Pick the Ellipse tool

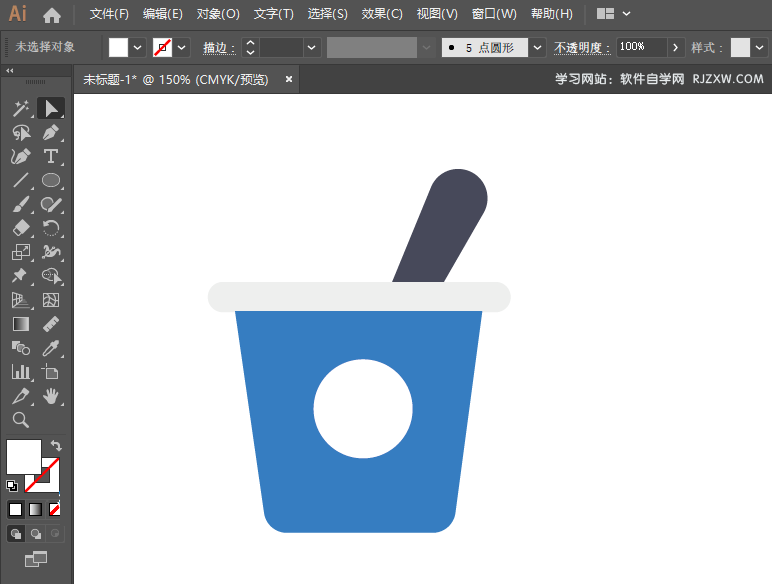tap(51, 180)
